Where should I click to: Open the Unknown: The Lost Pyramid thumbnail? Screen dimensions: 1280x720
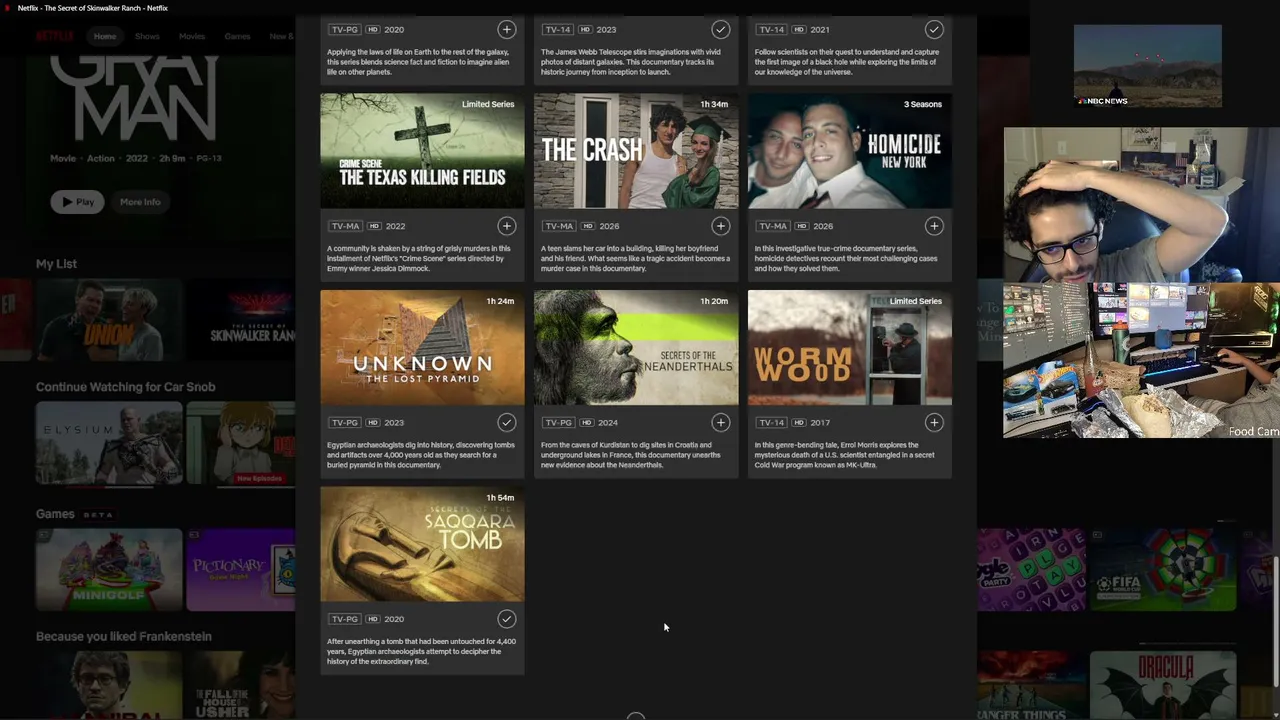(x=422, y=348)
